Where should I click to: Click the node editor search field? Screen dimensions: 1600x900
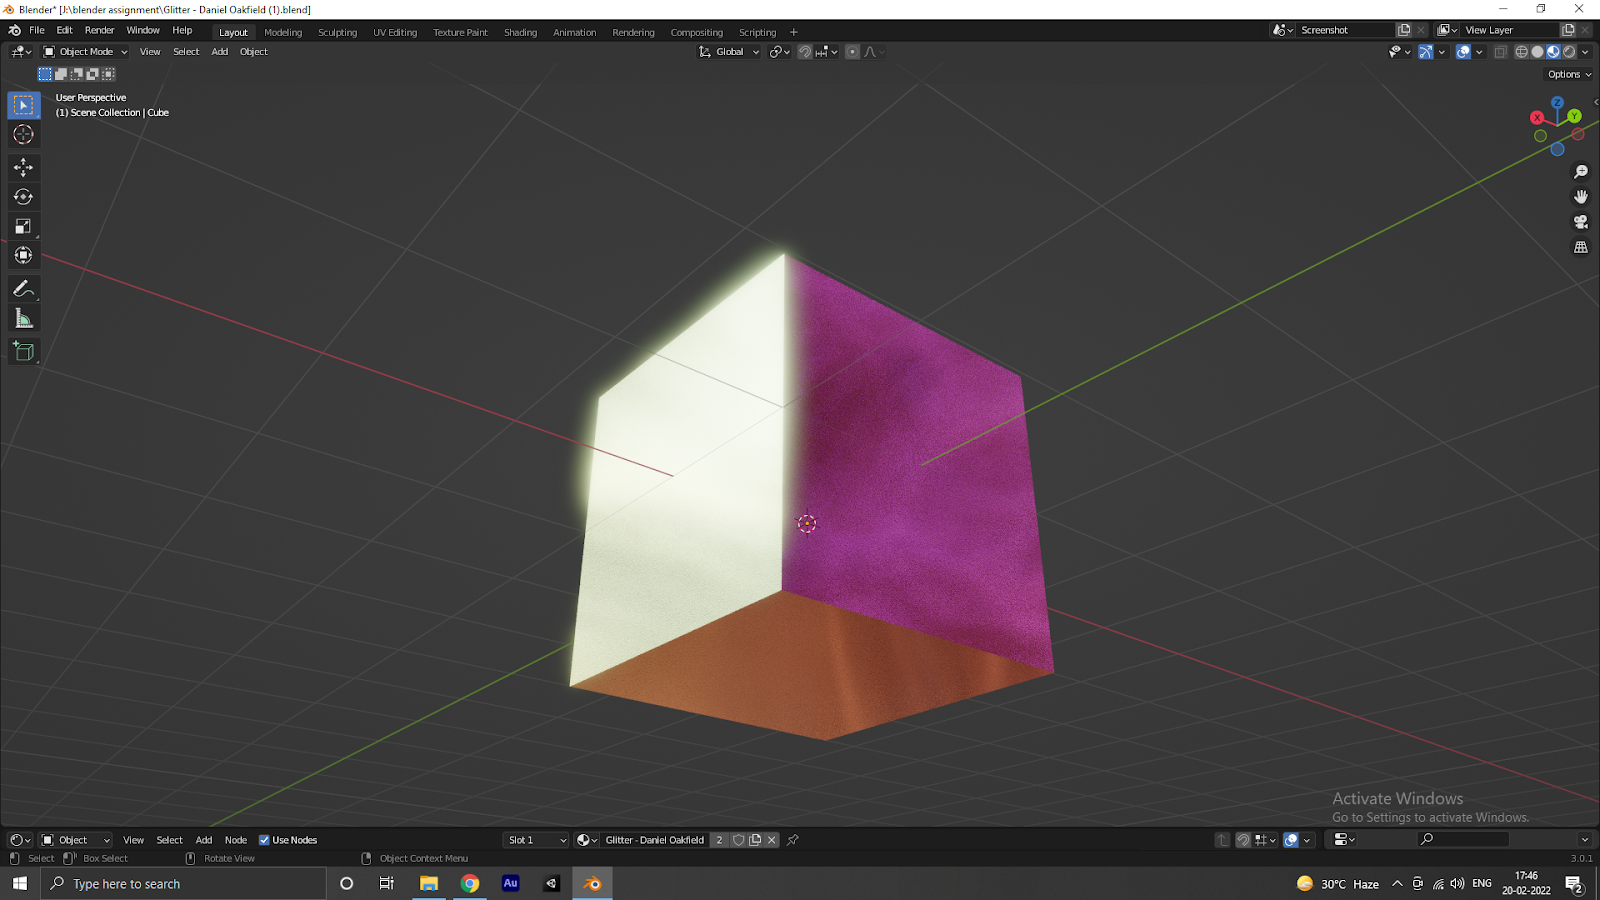[1463, 840]
